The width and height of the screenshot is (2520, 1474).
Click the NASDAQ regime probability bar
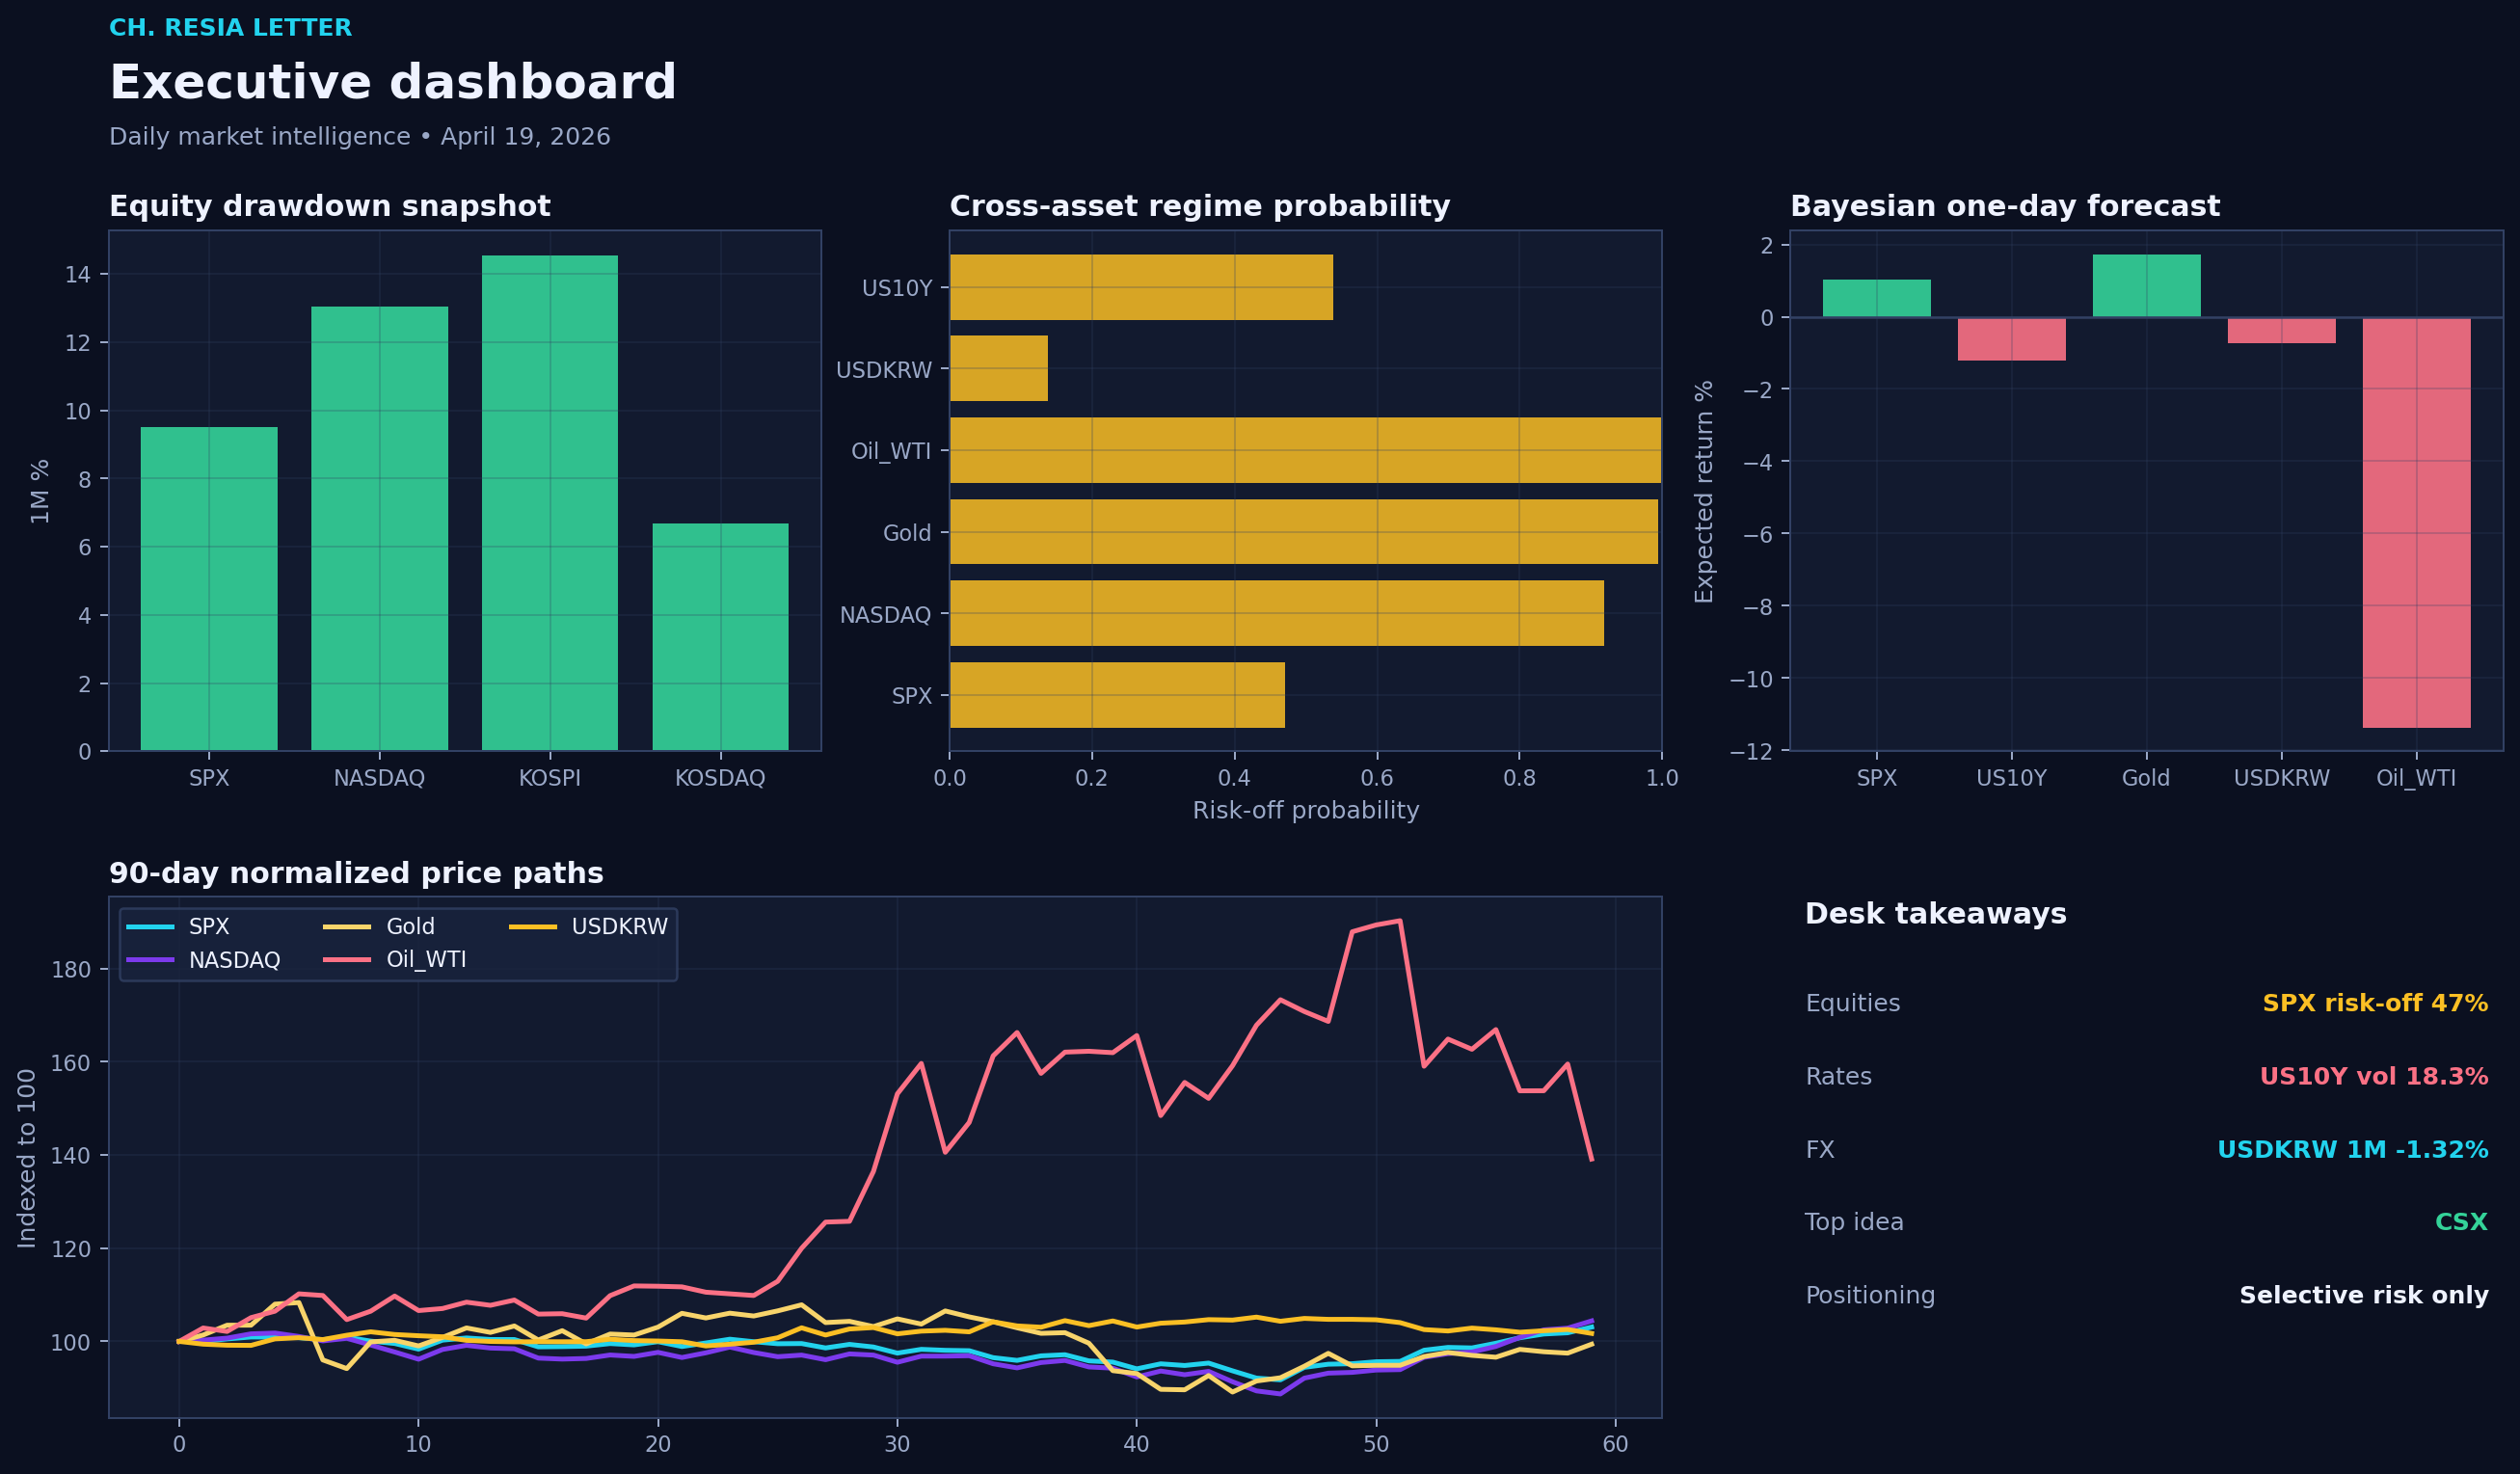1277,613
